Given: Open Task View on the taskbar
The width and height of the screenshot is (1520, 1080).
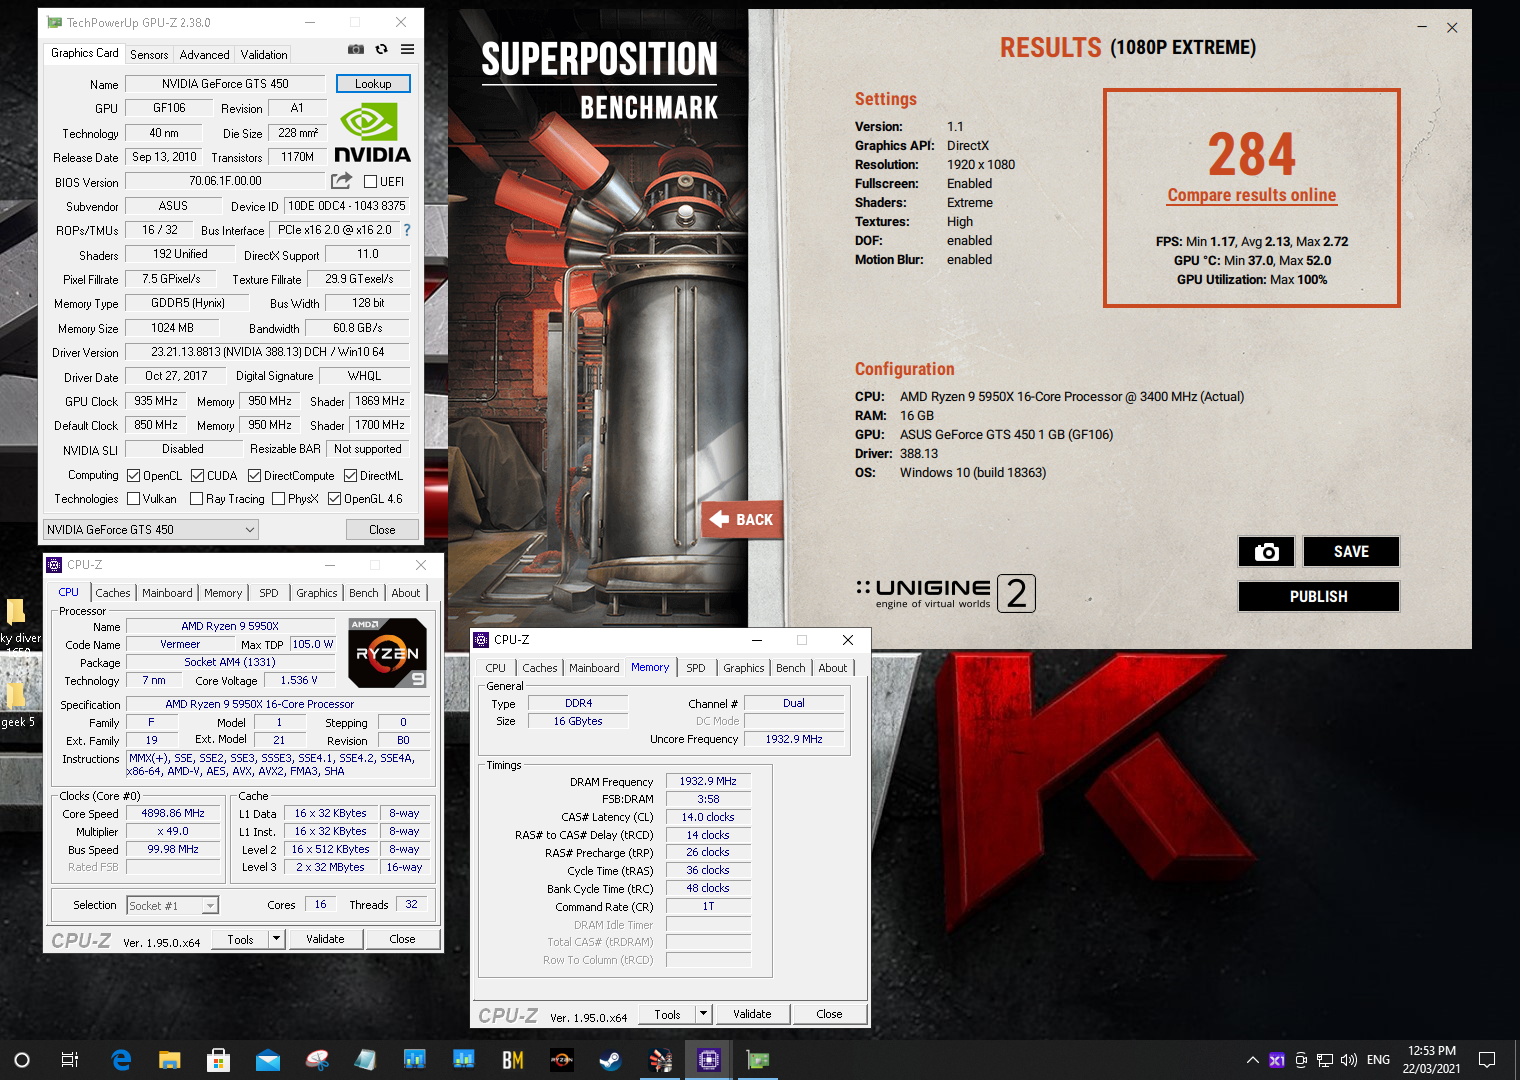Looking at the screenshot, I should pos(70,1060).
